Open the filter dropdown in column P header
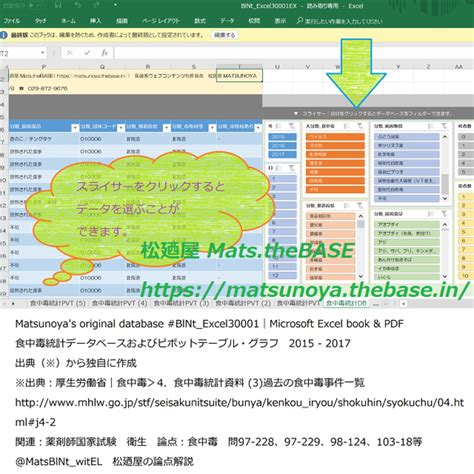The image size is (474, 474). click(x=75, y=128)
